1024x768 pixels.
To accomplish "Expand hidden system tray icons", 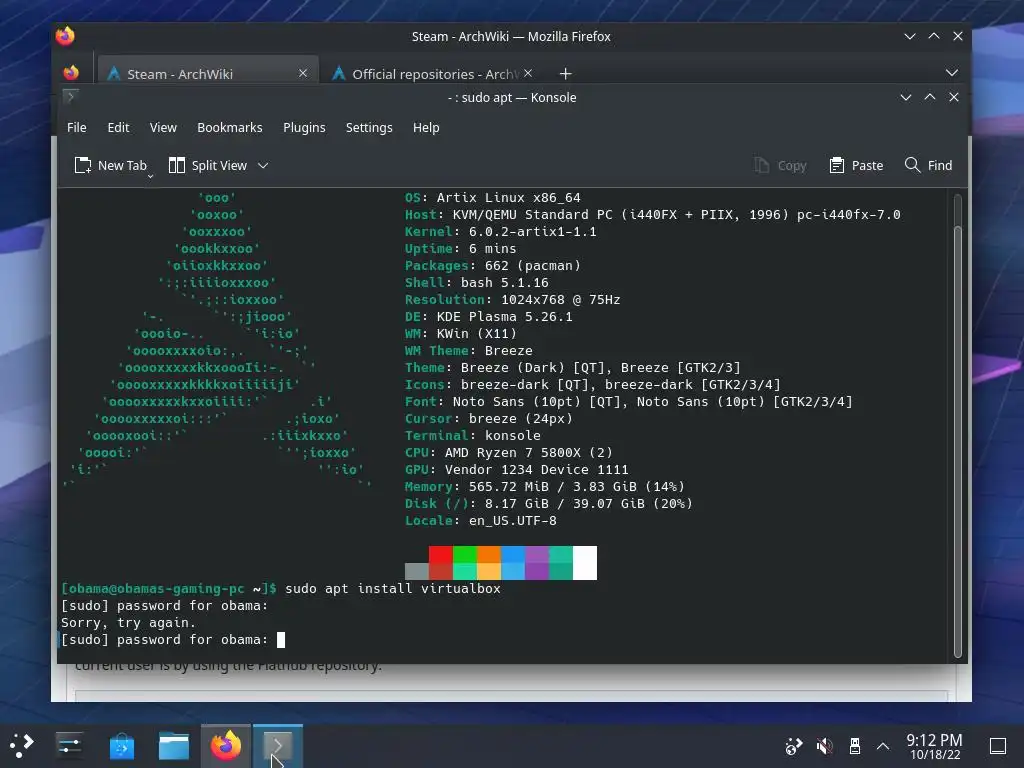I will pyautogui.click(x=883, y=746).
